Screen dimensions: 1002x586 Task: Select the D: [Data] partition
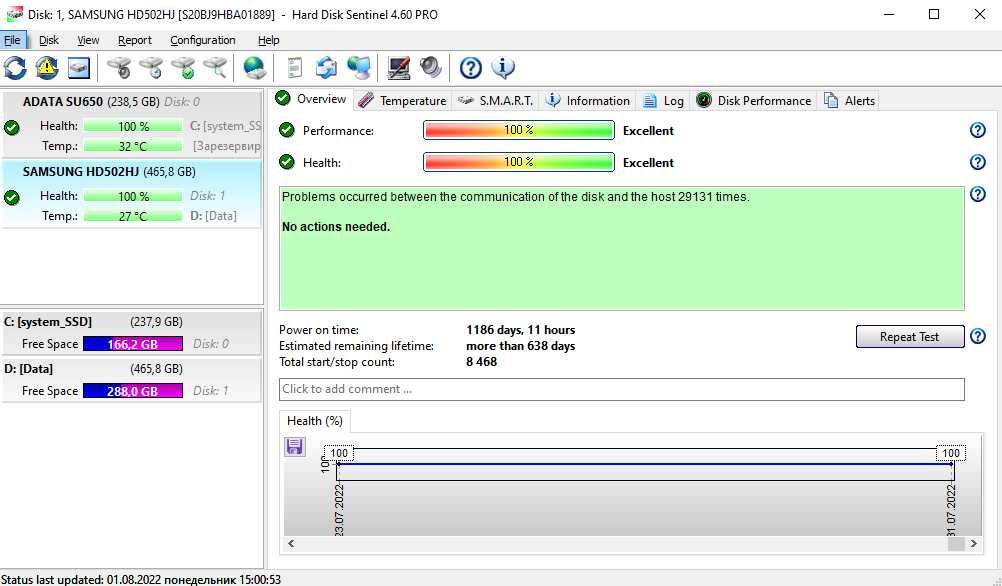[x=132, y=380]
